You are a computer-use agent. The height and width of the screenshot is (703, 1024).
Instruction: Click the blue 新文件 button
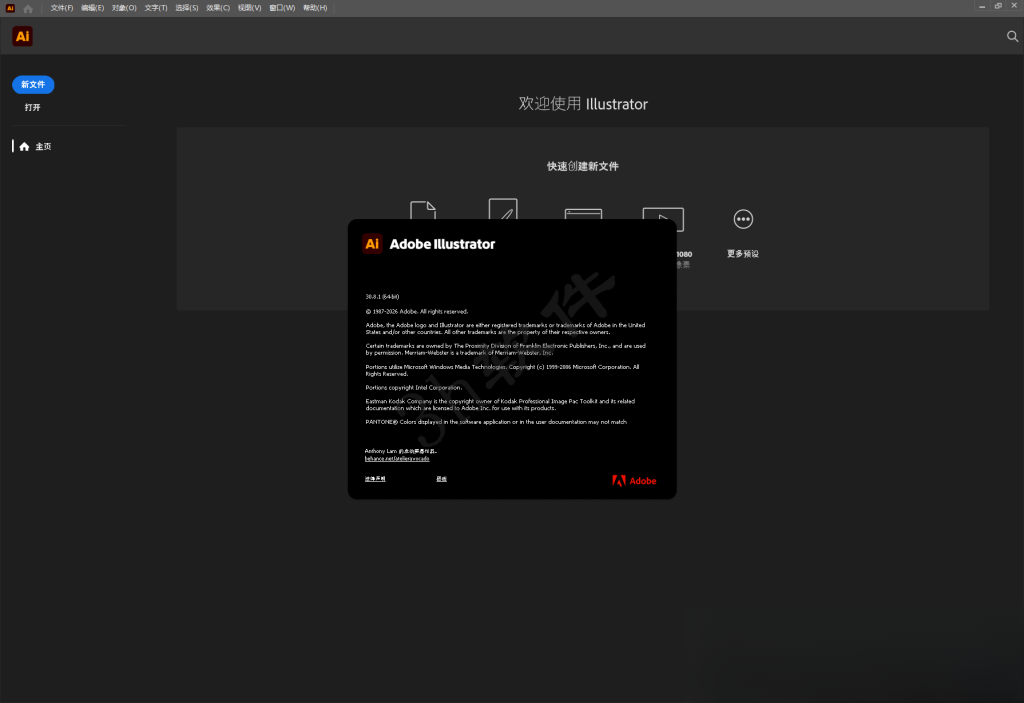pyautogui.click(x=33, y=84)
